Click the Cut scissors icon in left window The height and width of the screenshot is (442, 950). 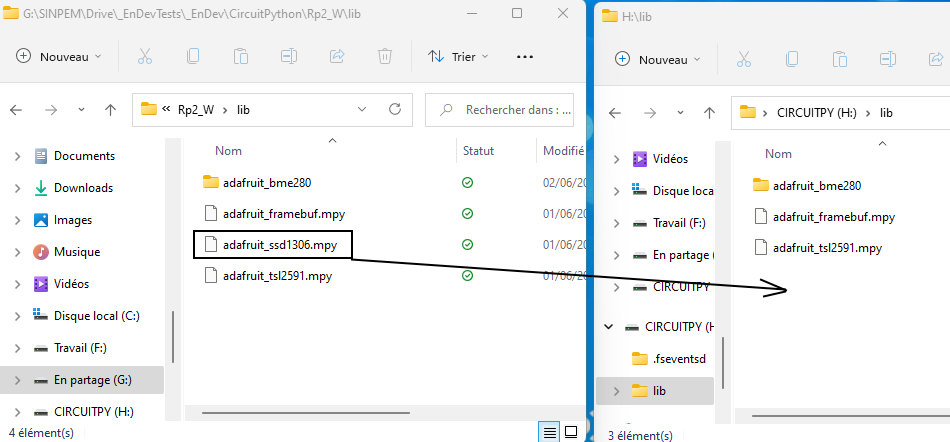click(144, 57)
